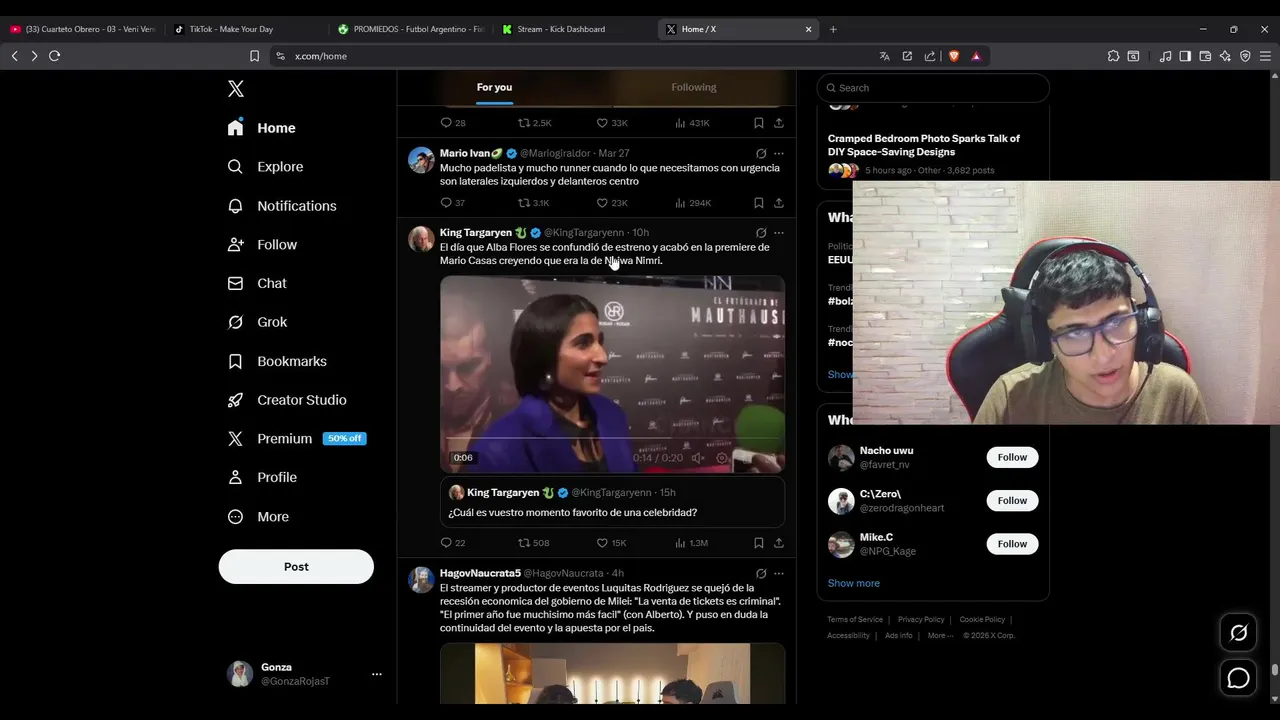Open account options next to Gonza

point(377,674)
